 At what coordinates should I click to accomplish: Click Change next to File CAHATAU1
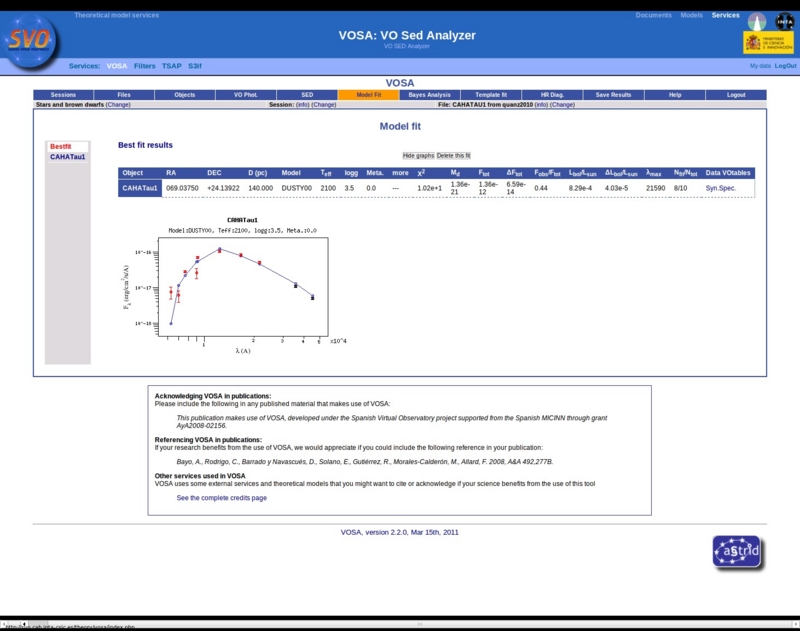562,105
